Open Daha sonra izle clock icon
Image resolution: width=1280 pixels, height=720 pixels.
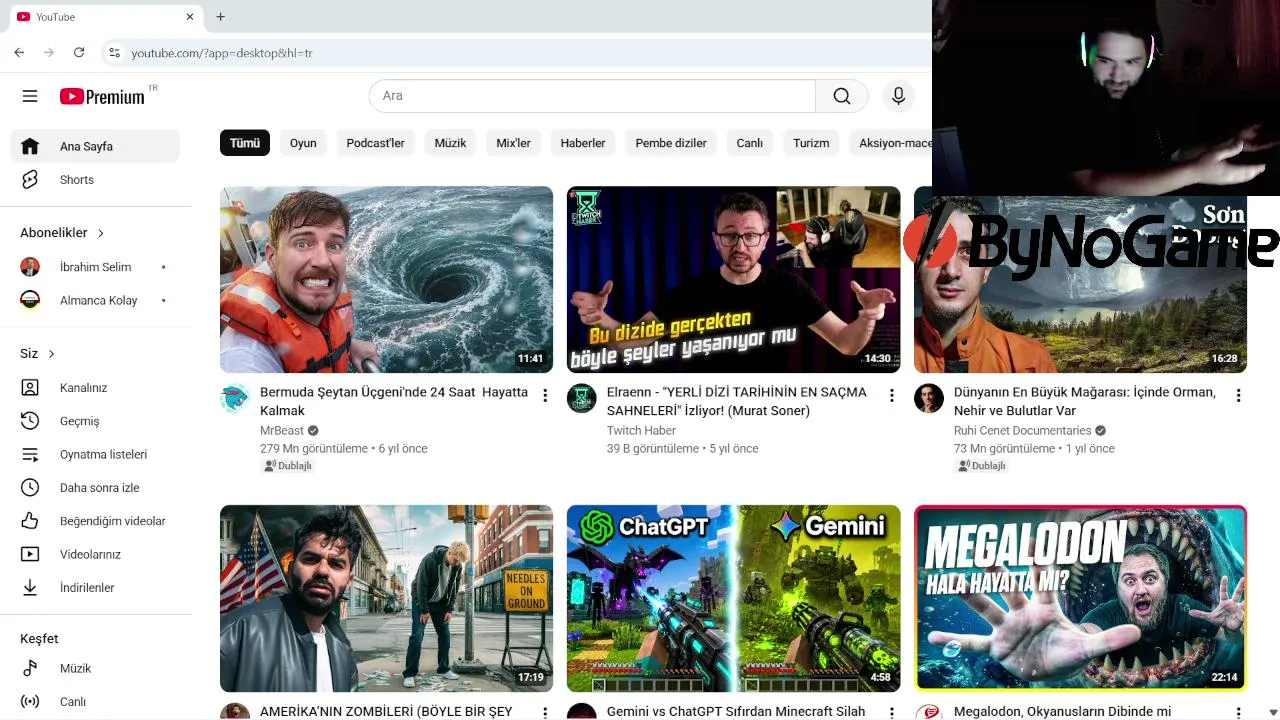30,488
